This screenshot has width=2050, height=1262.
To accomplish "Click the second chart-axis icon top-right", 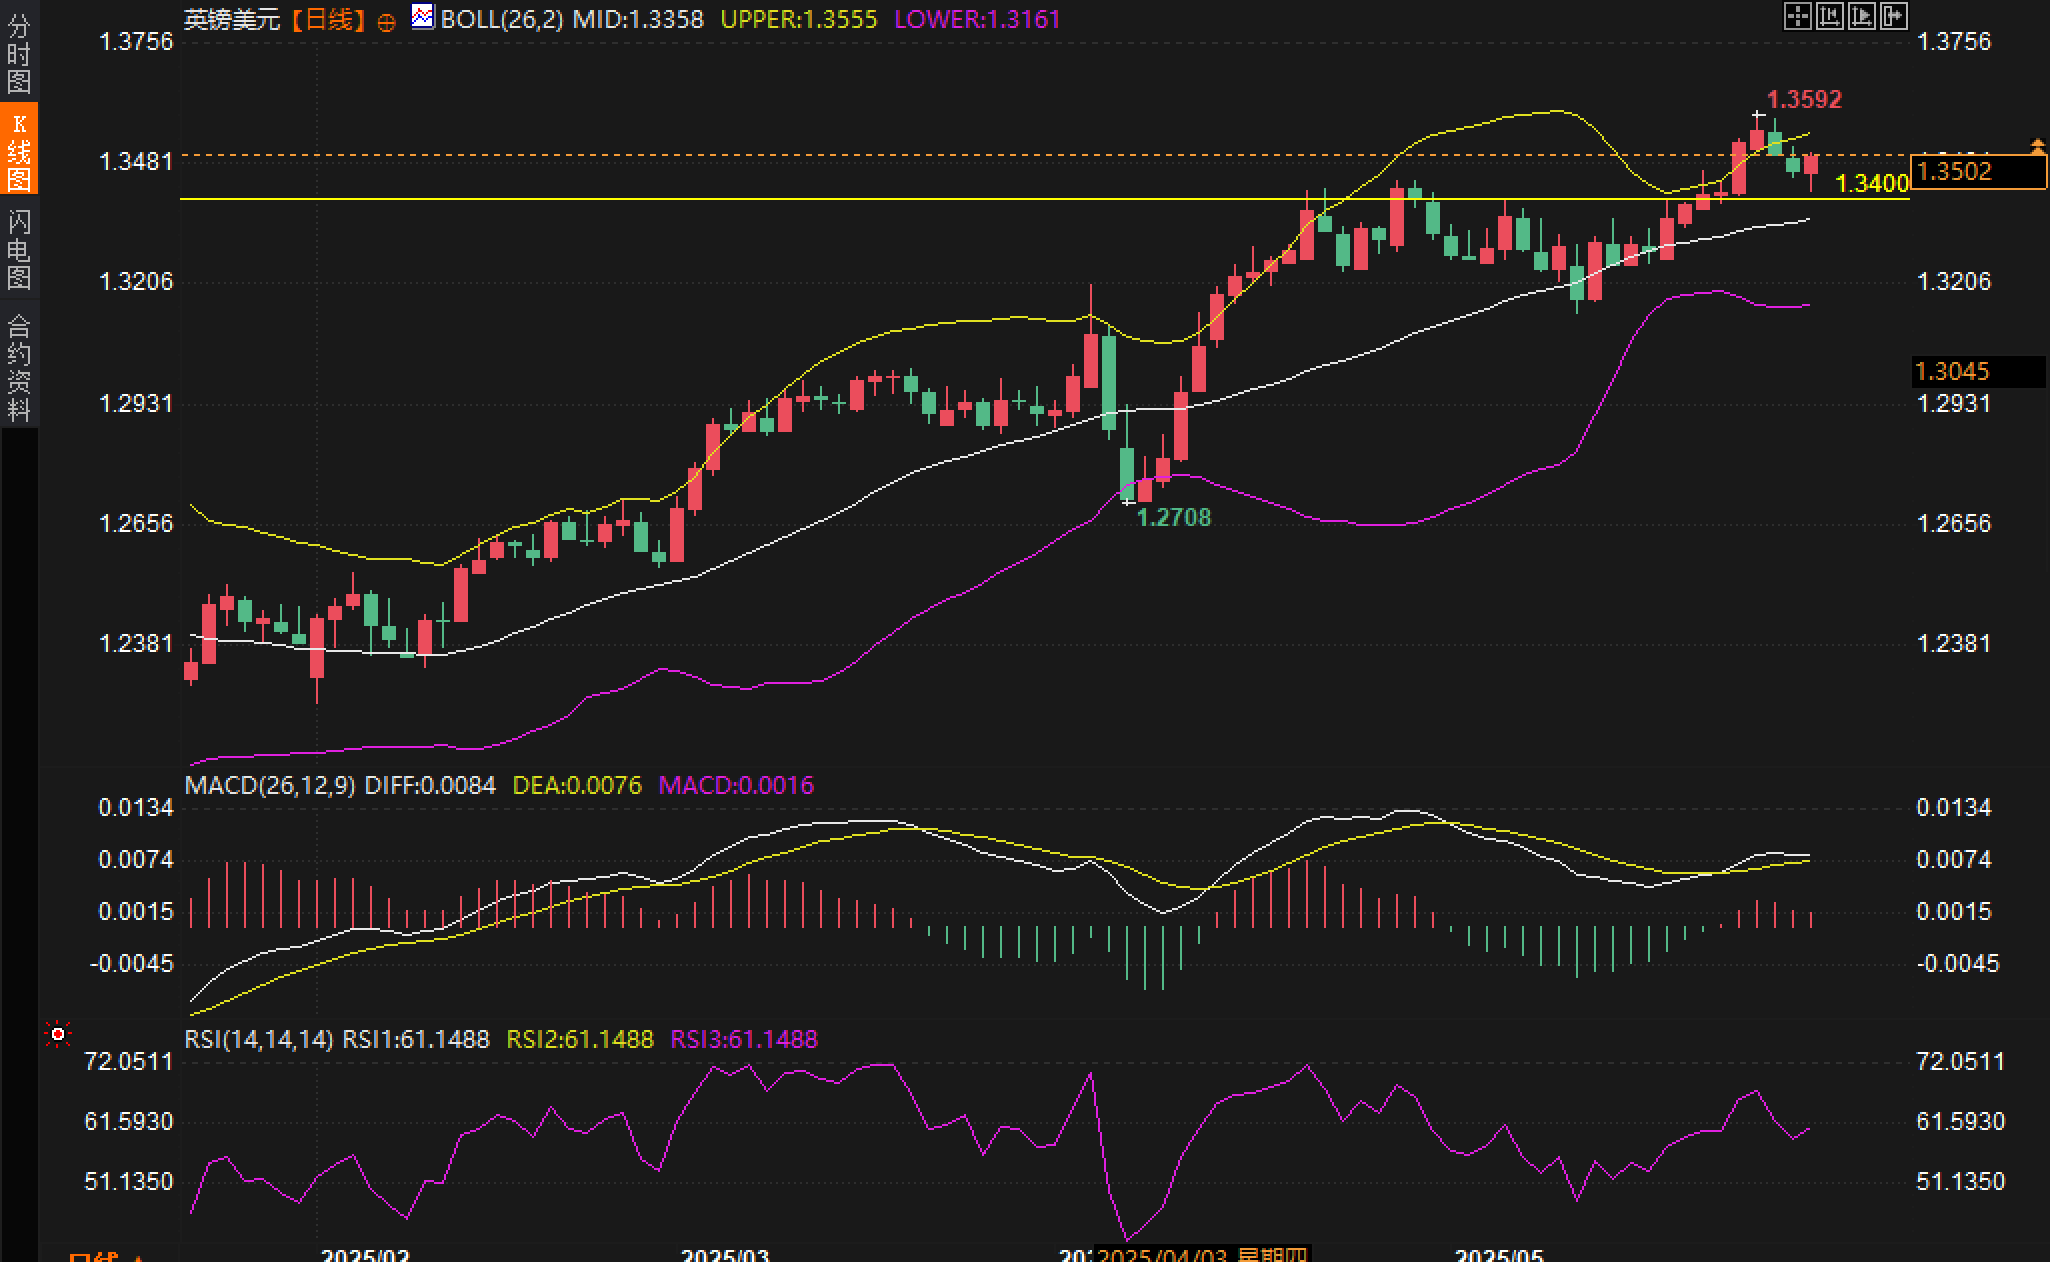I will pyautogui.click(x=1829, y=16).
